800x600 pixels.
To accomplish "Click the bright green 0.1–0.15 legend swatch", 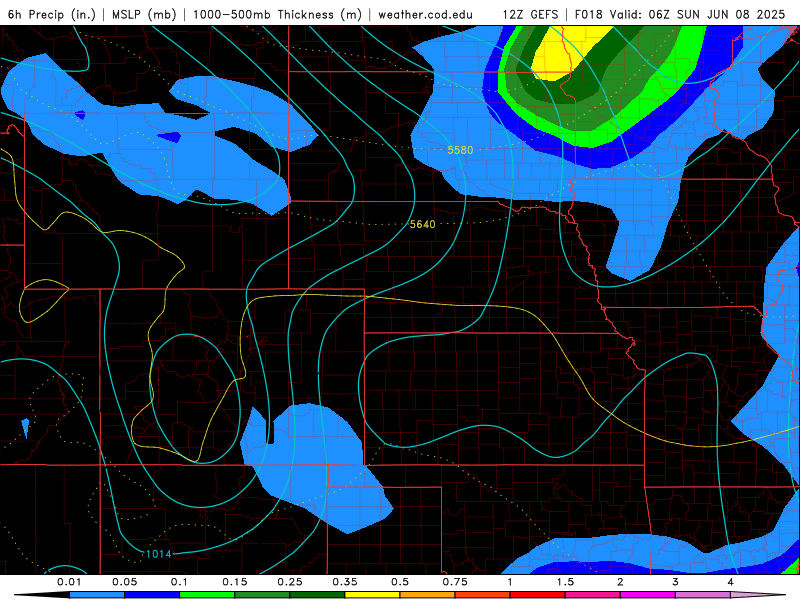I will 207,595.
